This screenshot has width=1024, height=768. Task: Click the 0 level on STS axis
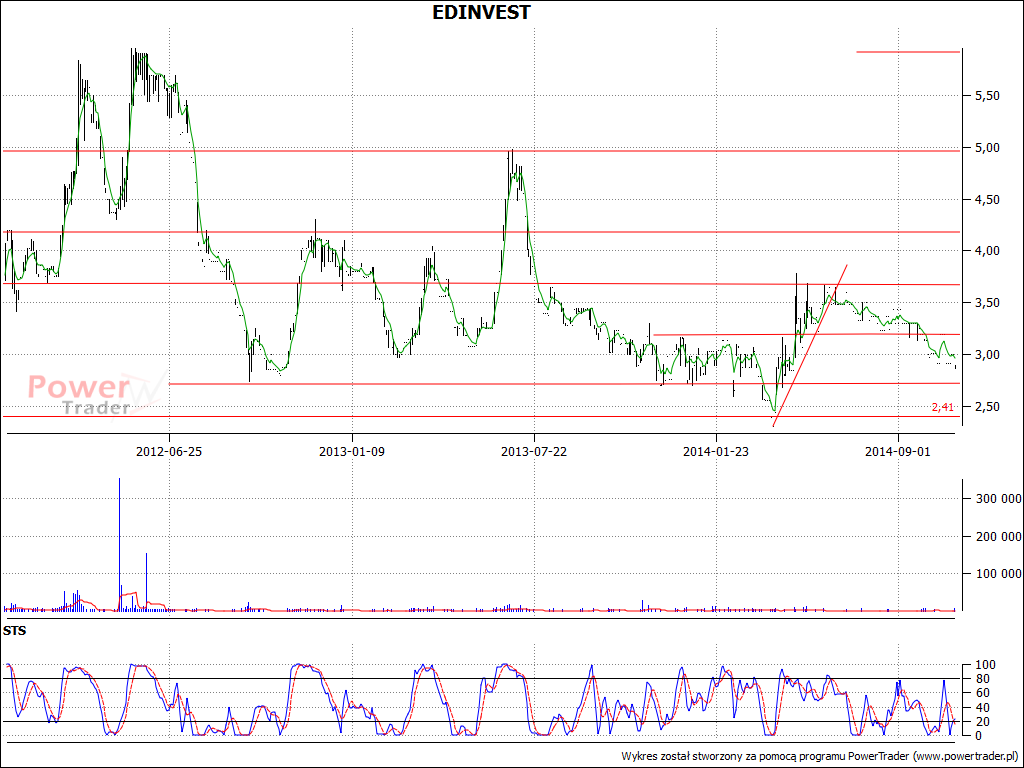[x=978, y=735]
